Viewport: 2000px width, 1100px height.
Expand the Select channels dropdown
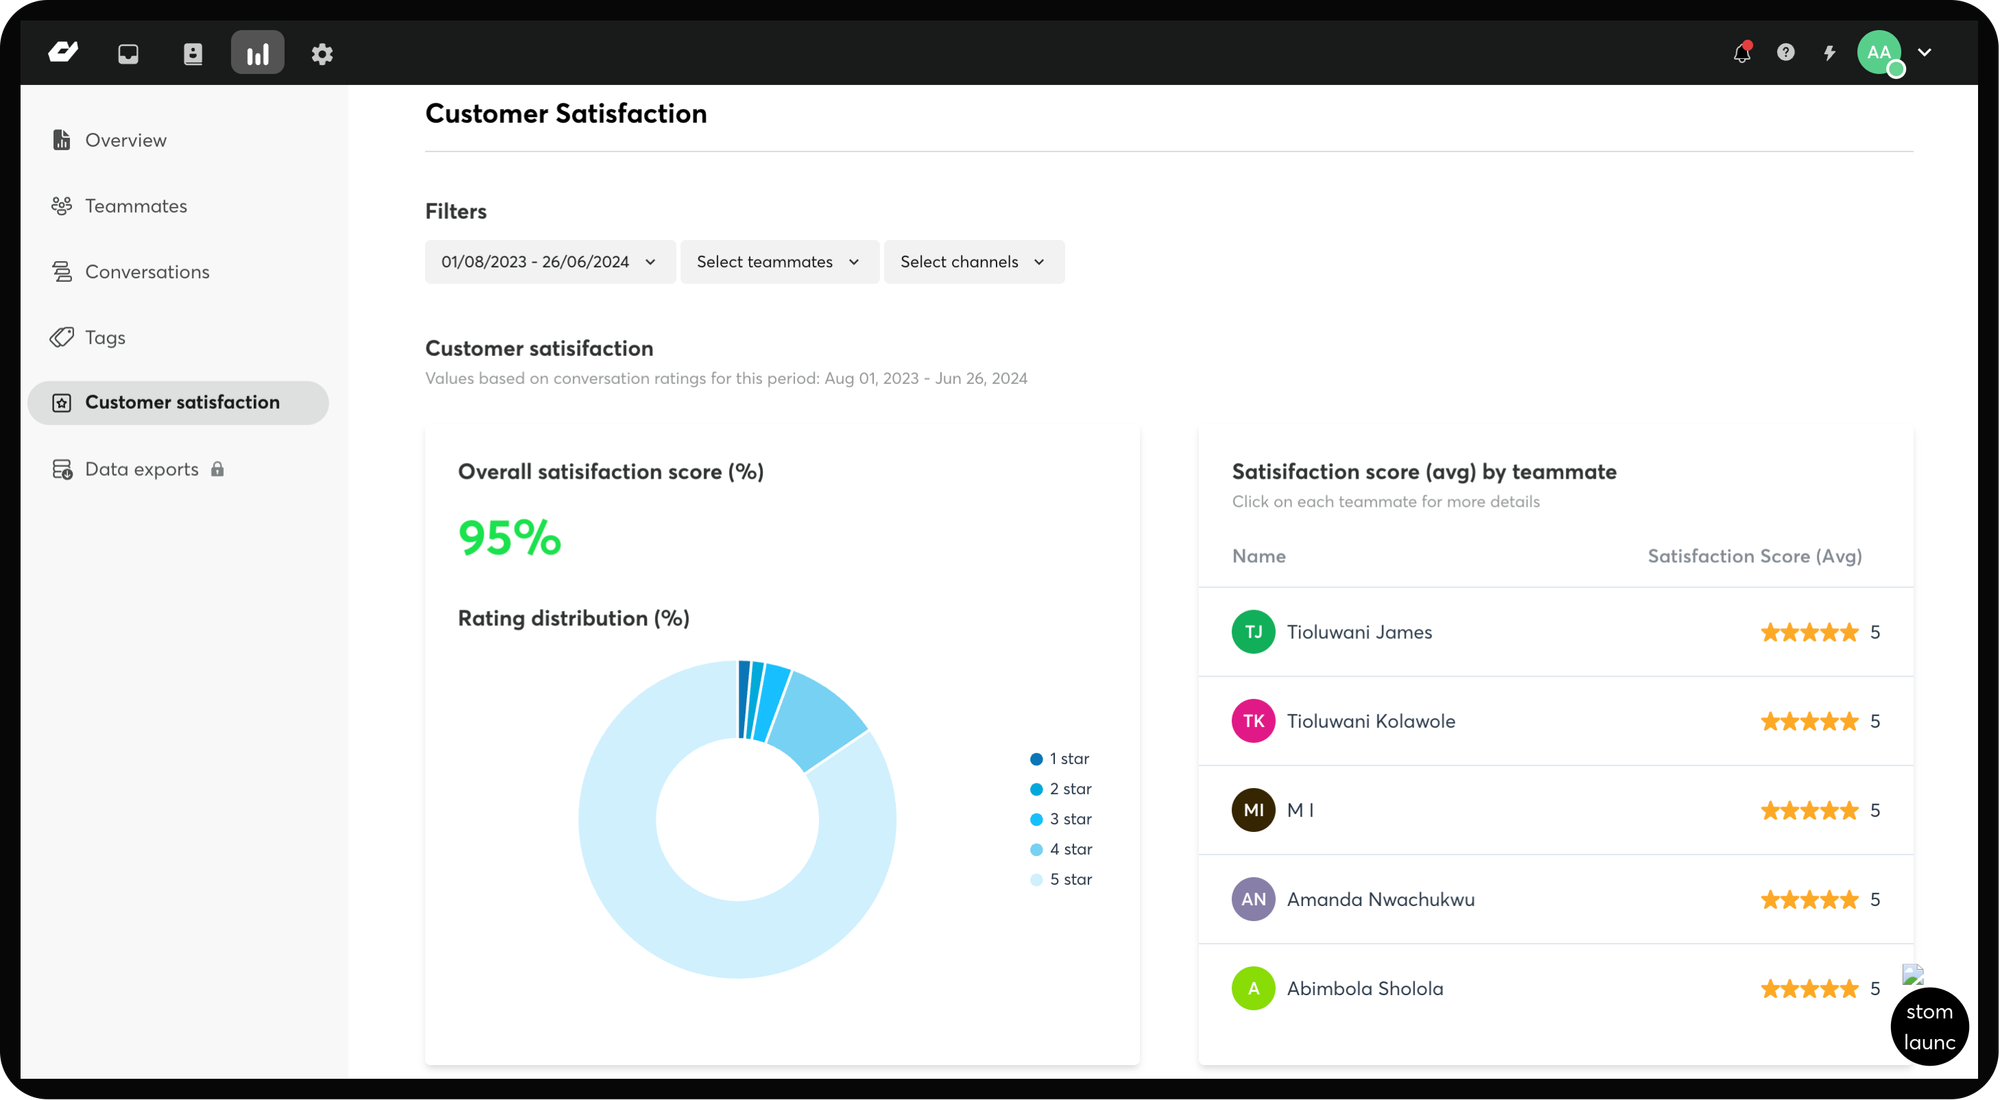pyautogui.click(x=974, y=260)
